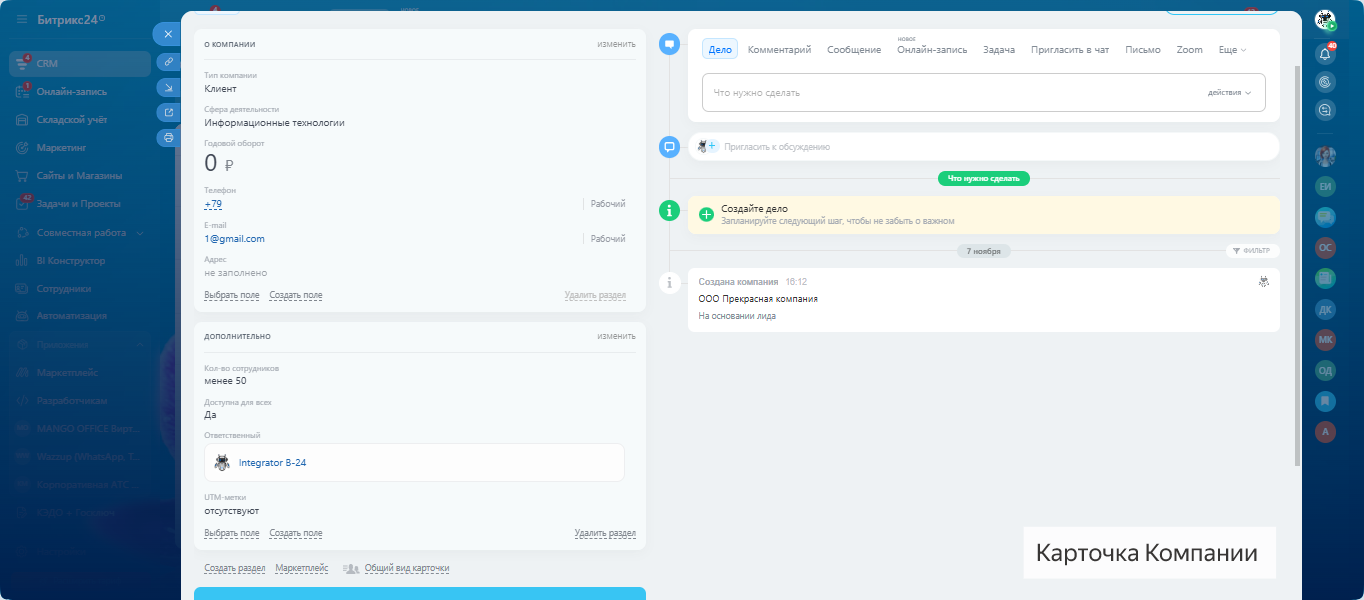Open chat with МК contact avatar

pyautogui.click(x=1325, y=340)
